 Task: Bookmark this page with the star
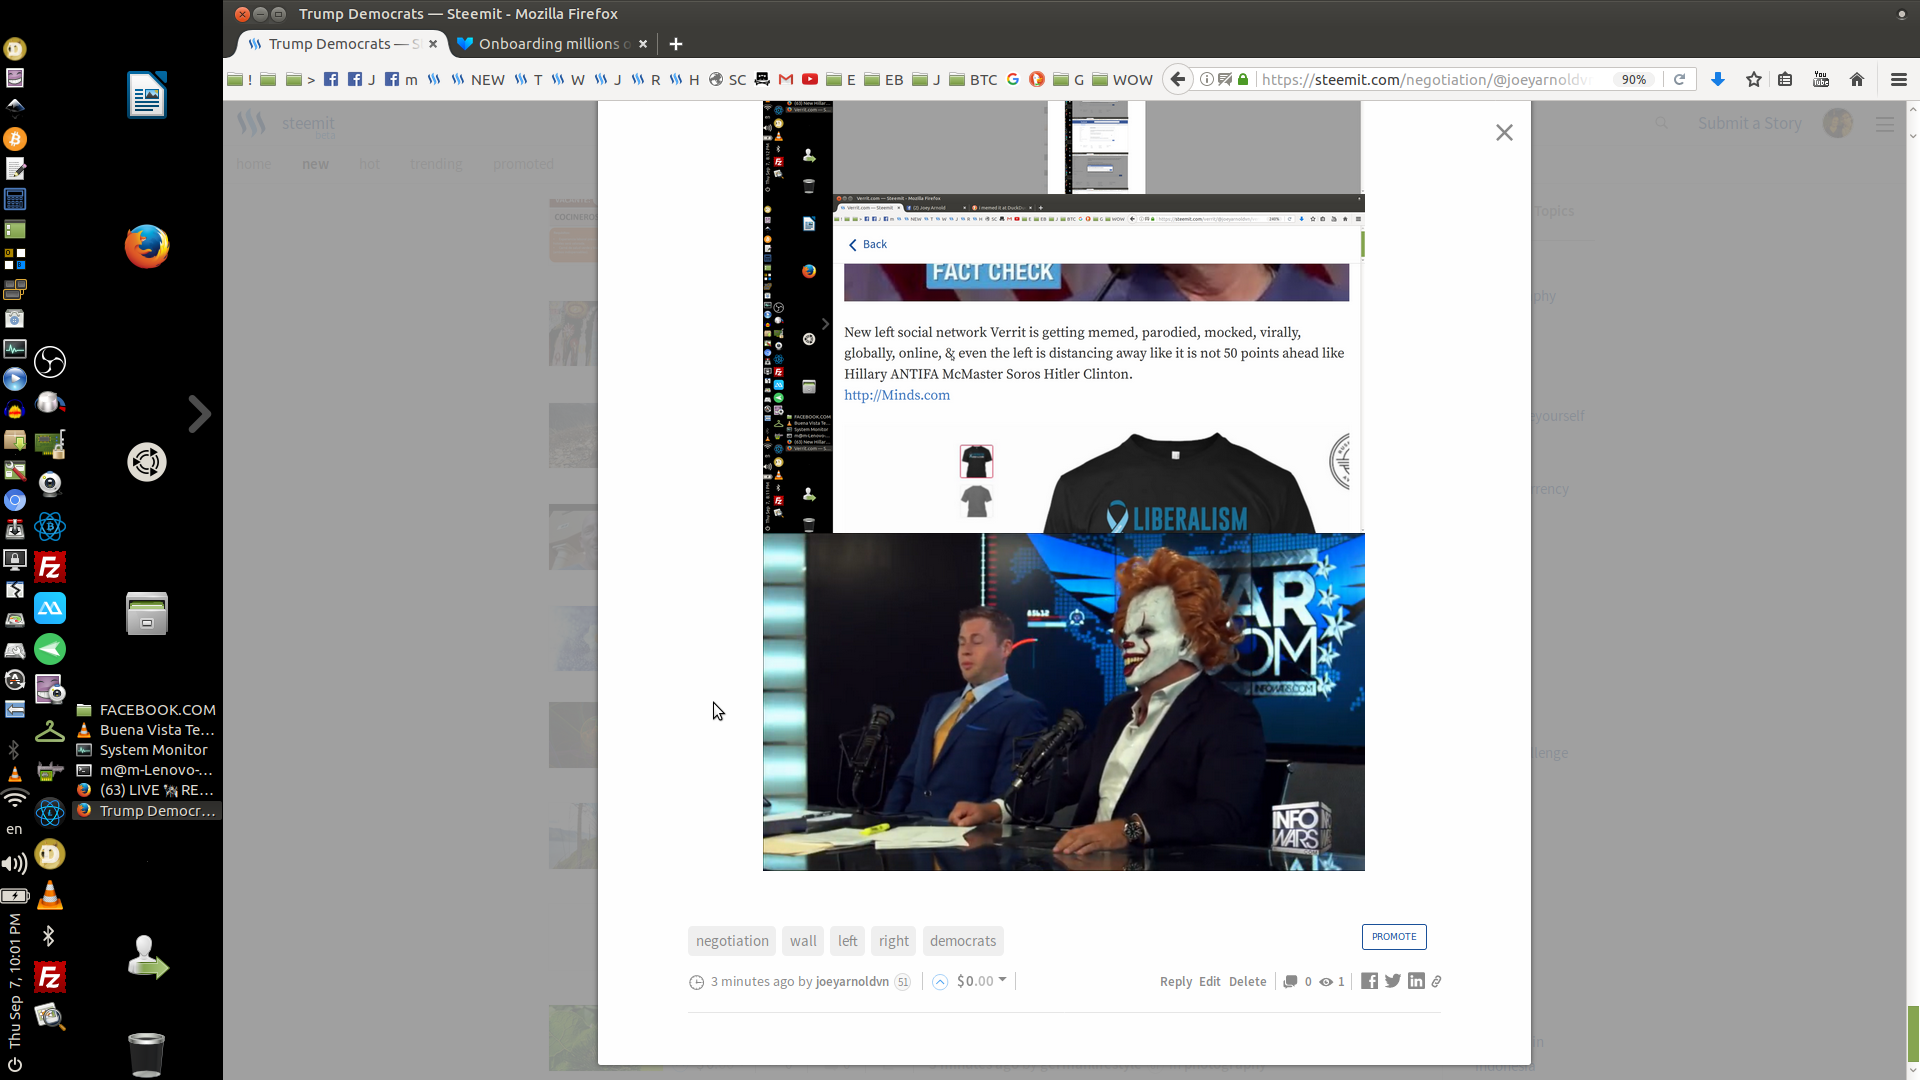1754,79
